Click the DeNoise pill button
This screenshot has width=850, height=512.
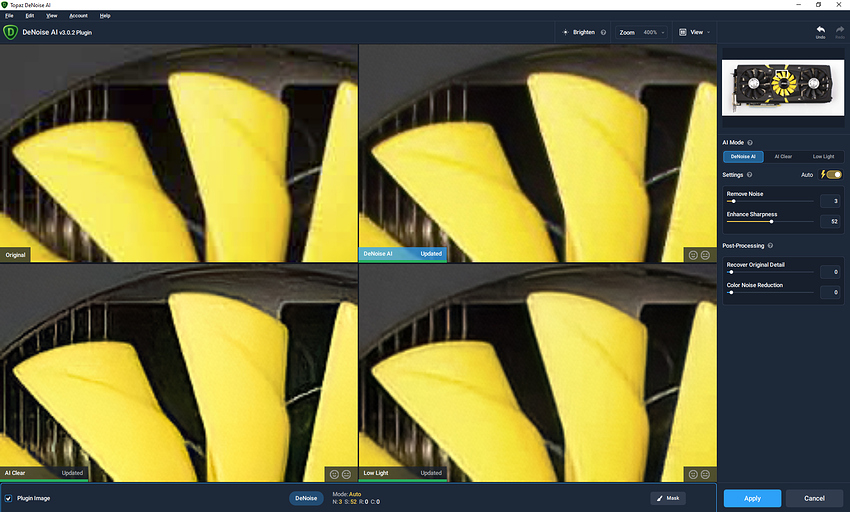306,498
